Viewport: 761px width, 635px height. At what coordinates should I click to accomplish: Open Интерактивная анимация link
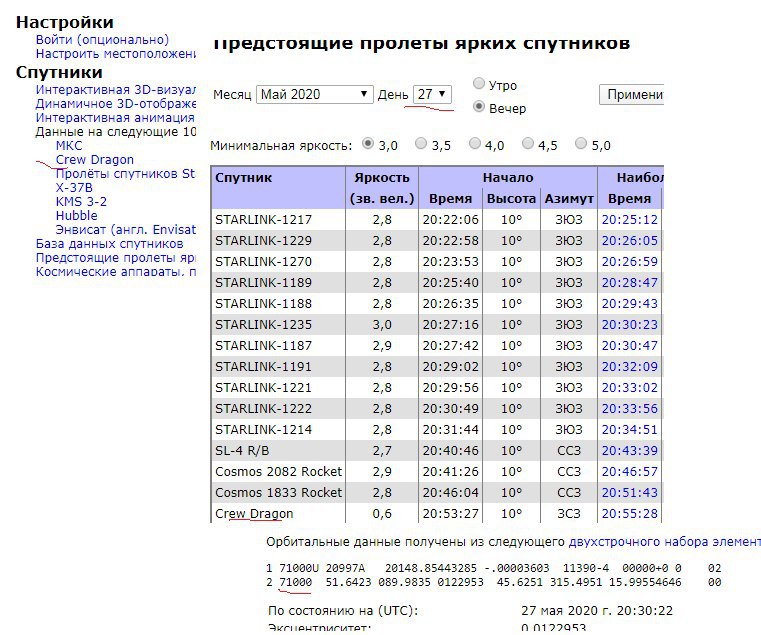[115, 118]
